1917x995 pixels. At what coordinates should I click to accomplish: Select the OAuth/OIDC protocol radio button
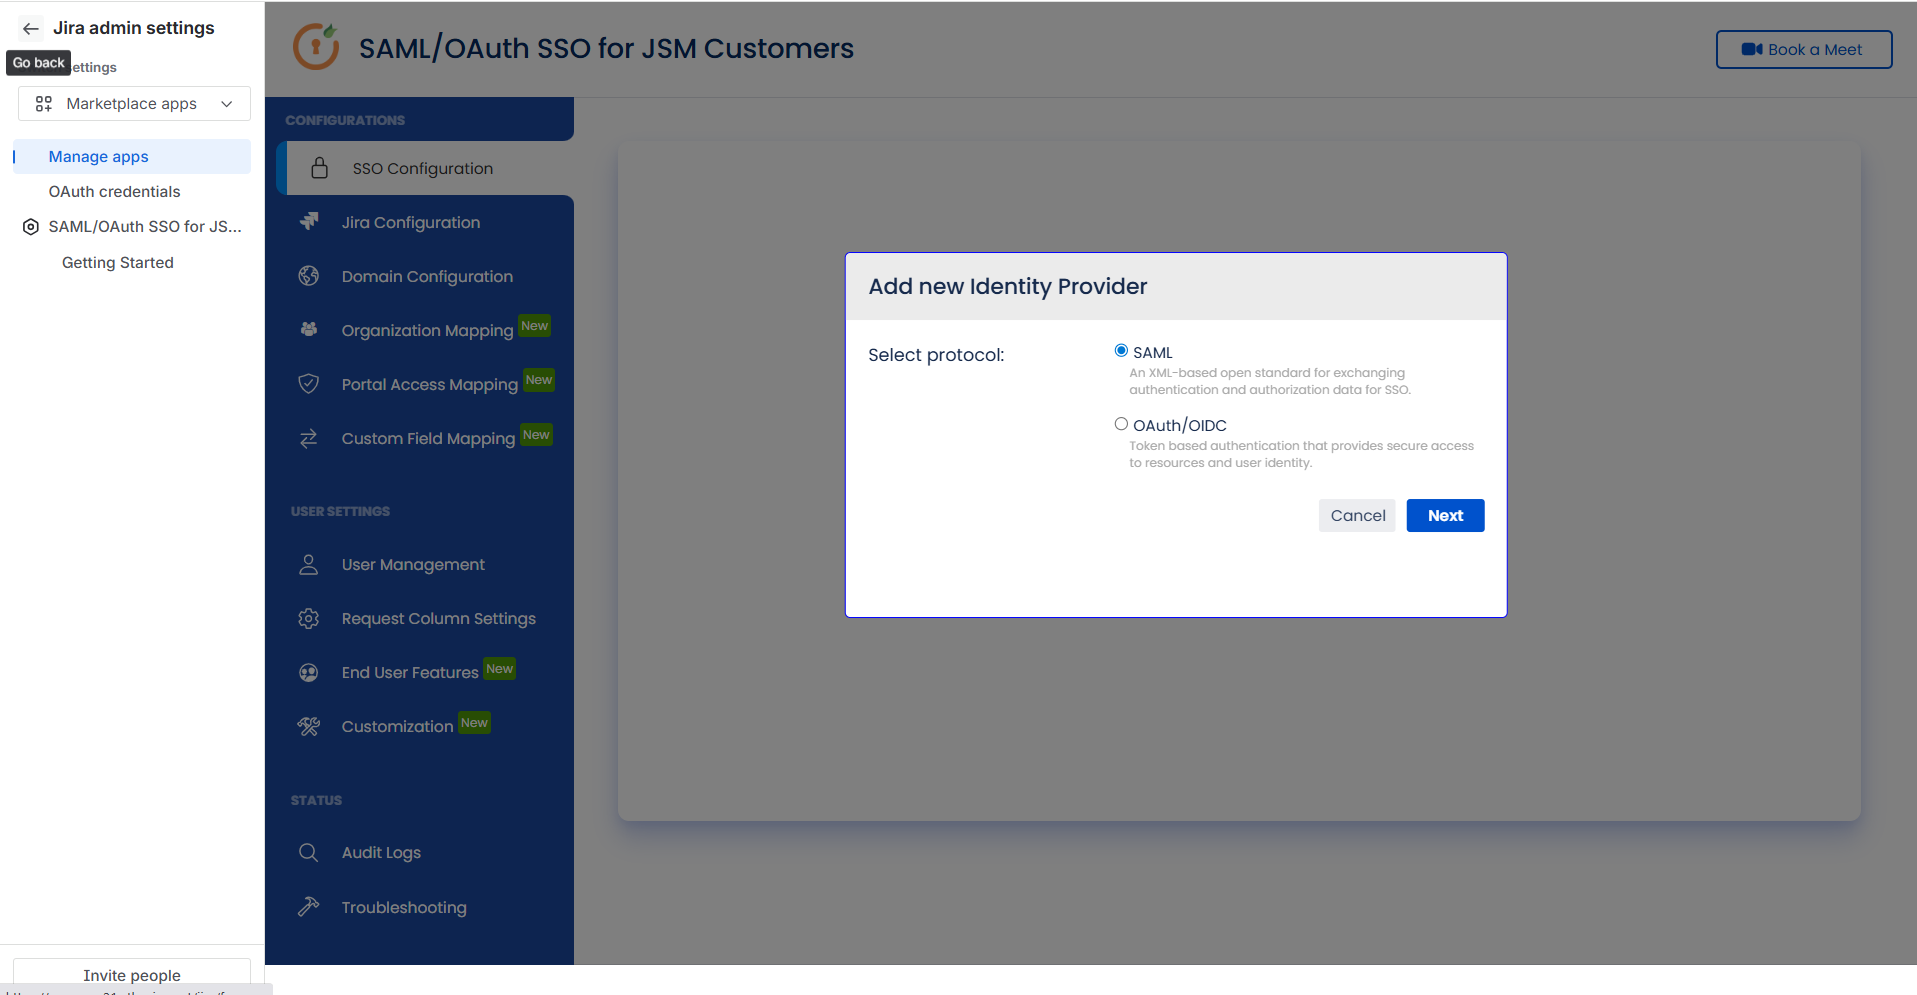click(1121, 424)
